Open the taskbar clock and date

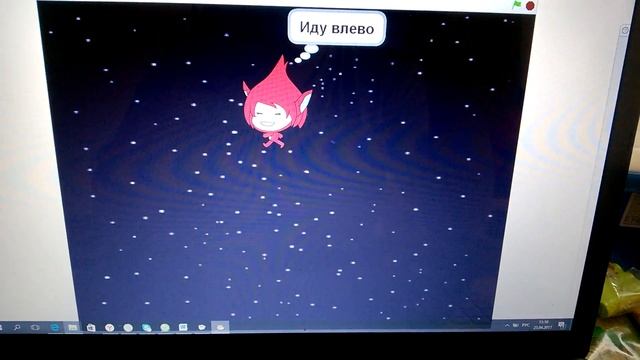point(543,325)
